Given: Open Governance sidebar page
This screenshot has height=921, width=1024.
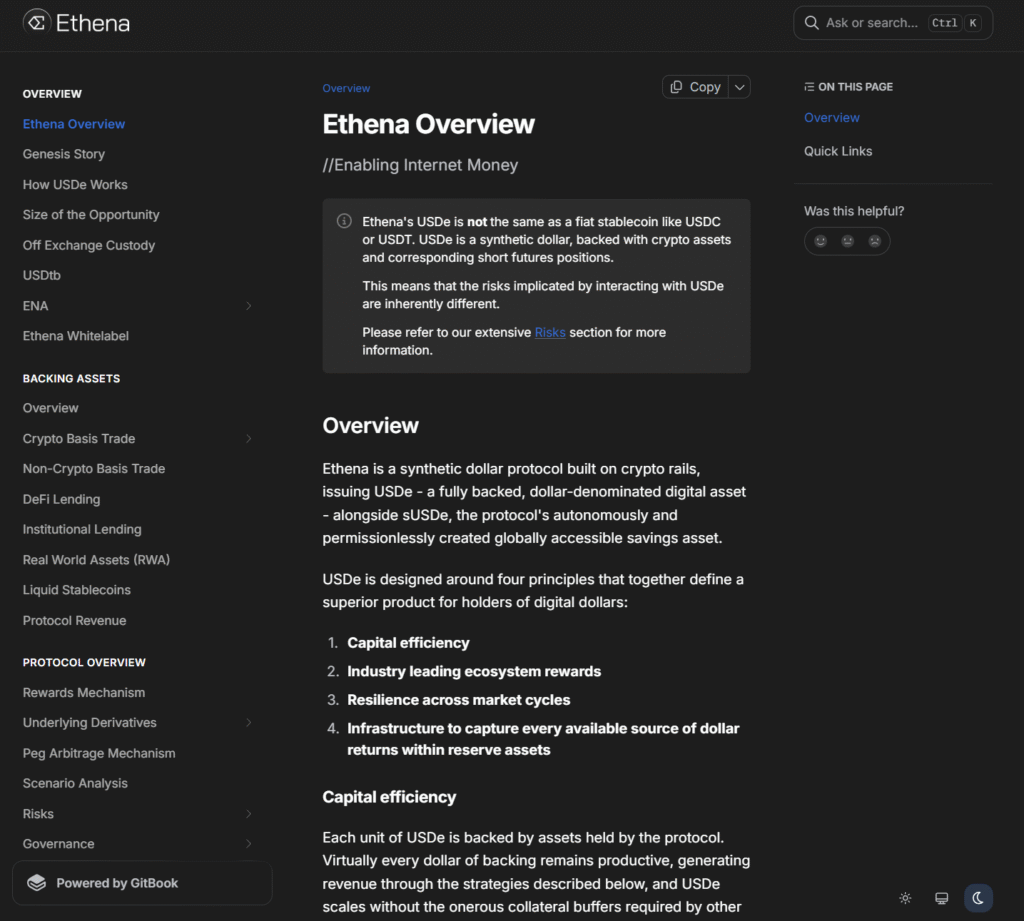Looking at the screenshot, I should tap(59, 844).
